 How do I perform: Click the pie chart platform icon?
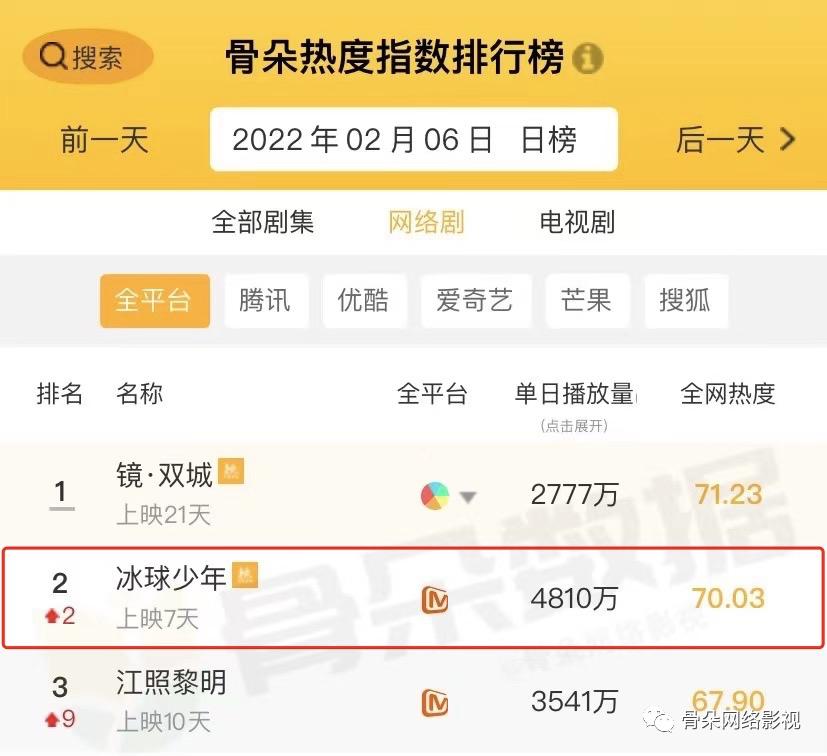pyautogui.click(x=435, y=495)
